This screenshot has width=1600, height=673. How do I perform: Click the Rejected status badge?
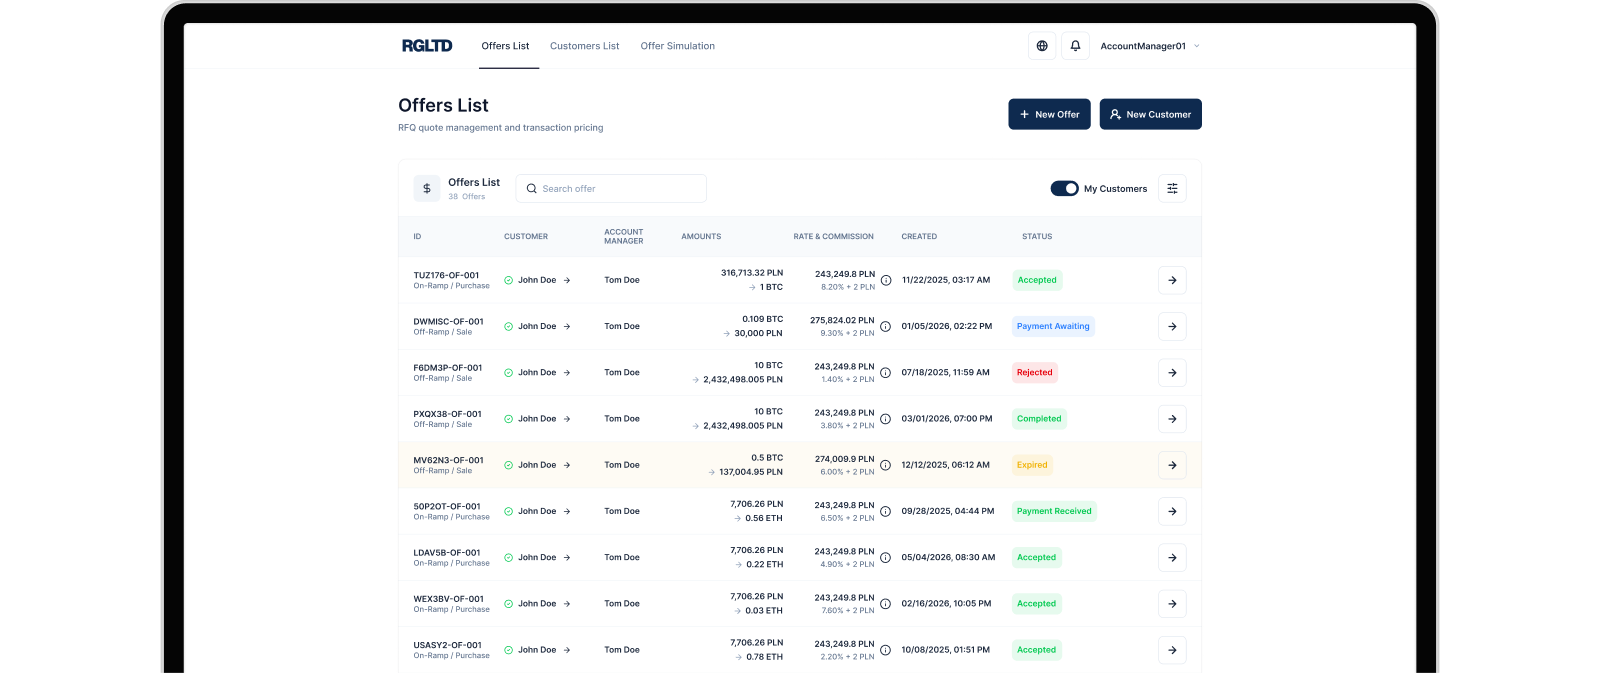(x=1035, y=372)
